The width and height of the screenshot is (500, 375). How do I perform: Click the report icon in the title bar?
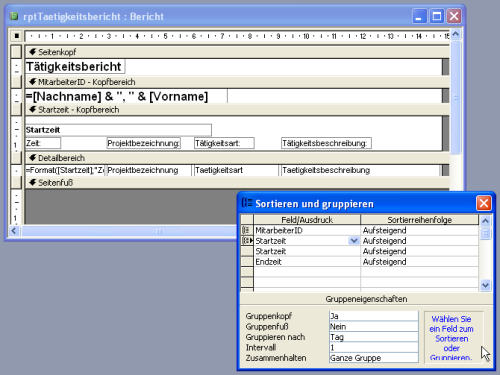point(14,16)
